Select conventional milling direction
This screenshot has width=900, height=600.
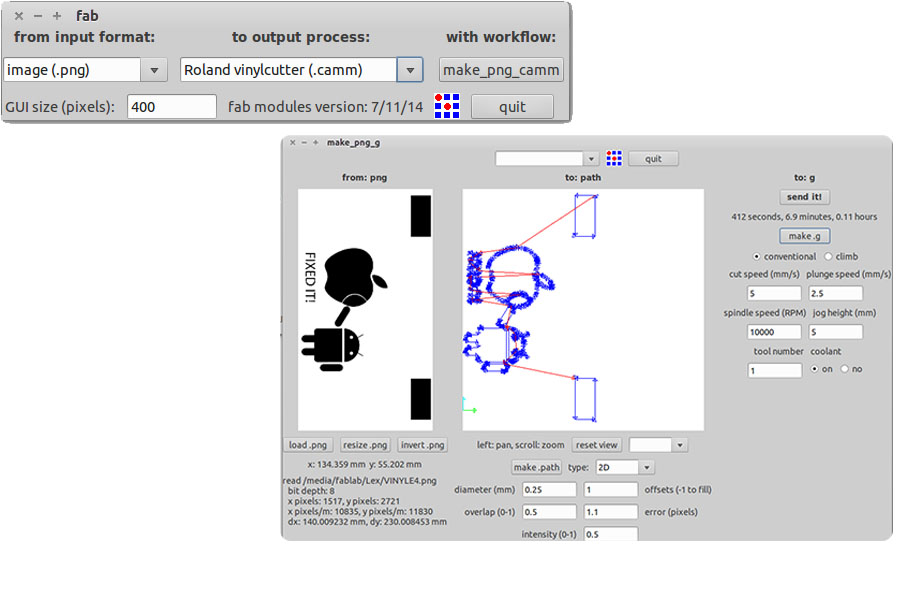tap(757, 257)
